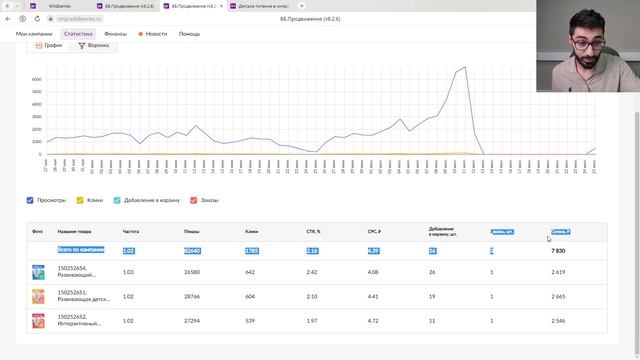Click the impressions value 27294
This screenshot has height=360, width=640.
[192, 321]
